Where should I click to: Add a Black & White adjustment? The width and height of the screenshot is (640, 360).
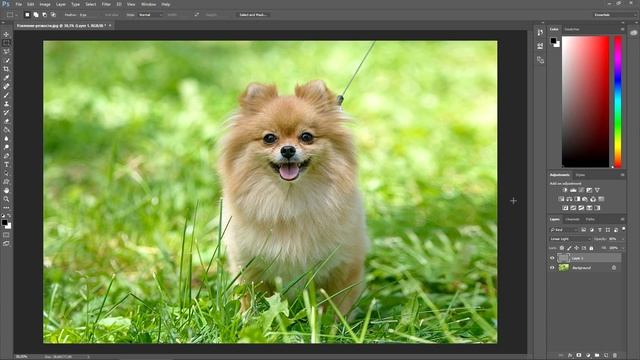(577, 199)
